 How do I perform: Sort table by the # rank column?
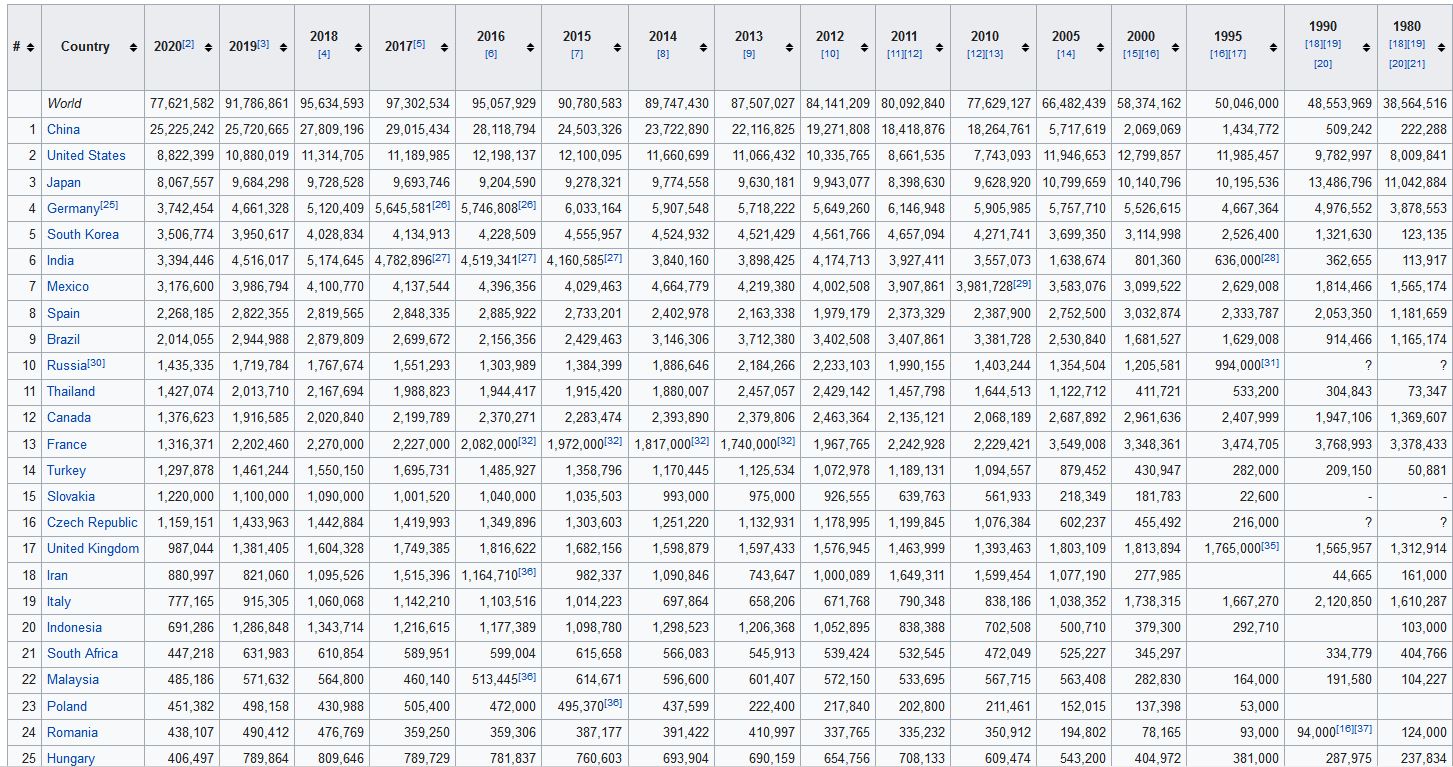(x=30, y=47)
